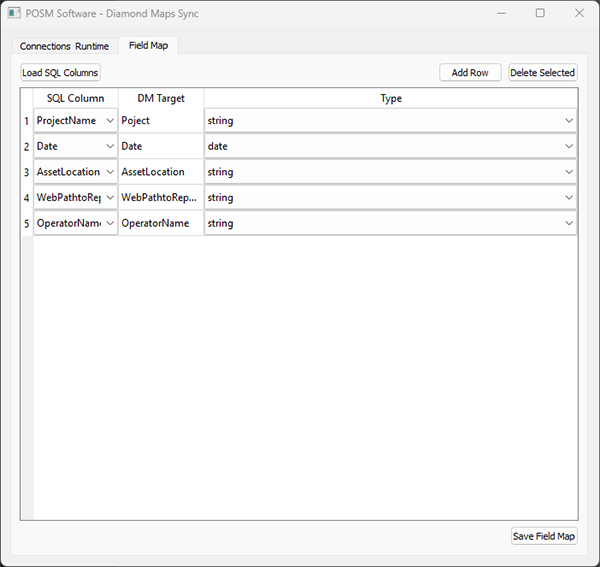
Task: Click the Load SQL Columns button
Action: pos(61,73)
